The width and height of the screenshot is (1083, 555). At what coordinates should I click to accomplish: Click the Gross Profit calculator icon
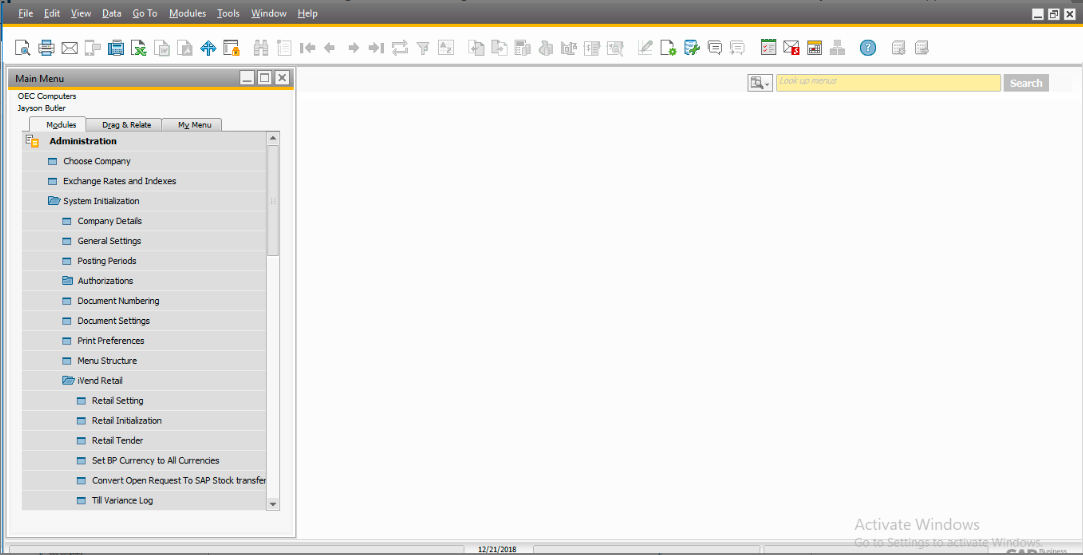[523, 48]
